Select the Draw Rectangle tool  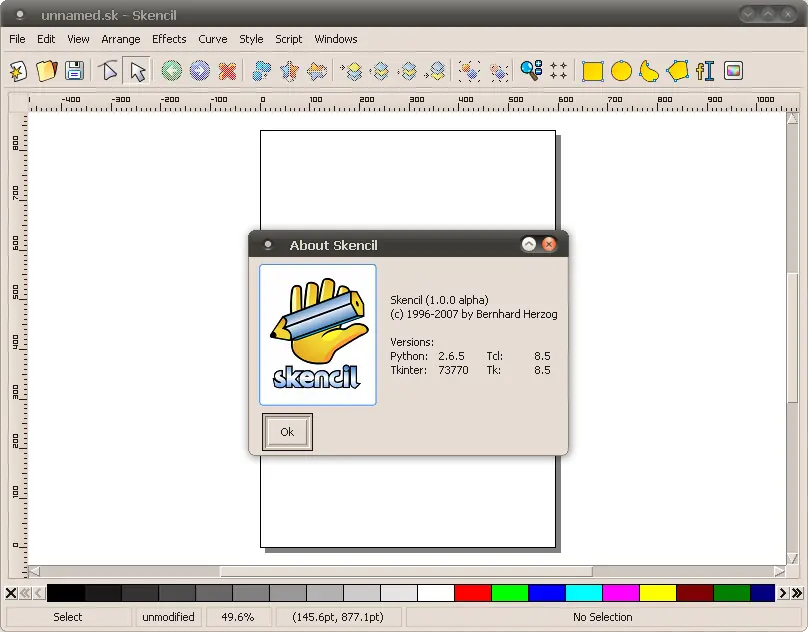[x=593, y=71]
